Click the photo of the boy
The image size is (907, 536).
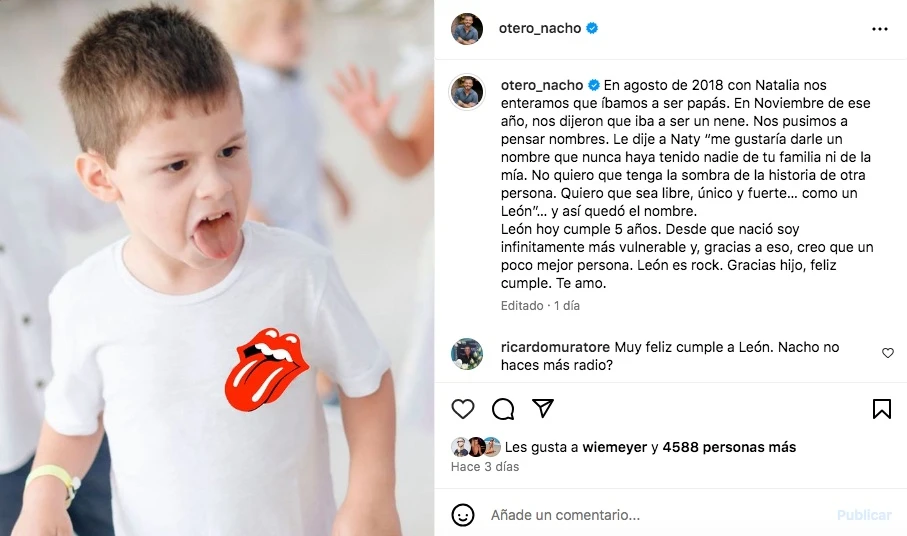(x=217, y=268)
